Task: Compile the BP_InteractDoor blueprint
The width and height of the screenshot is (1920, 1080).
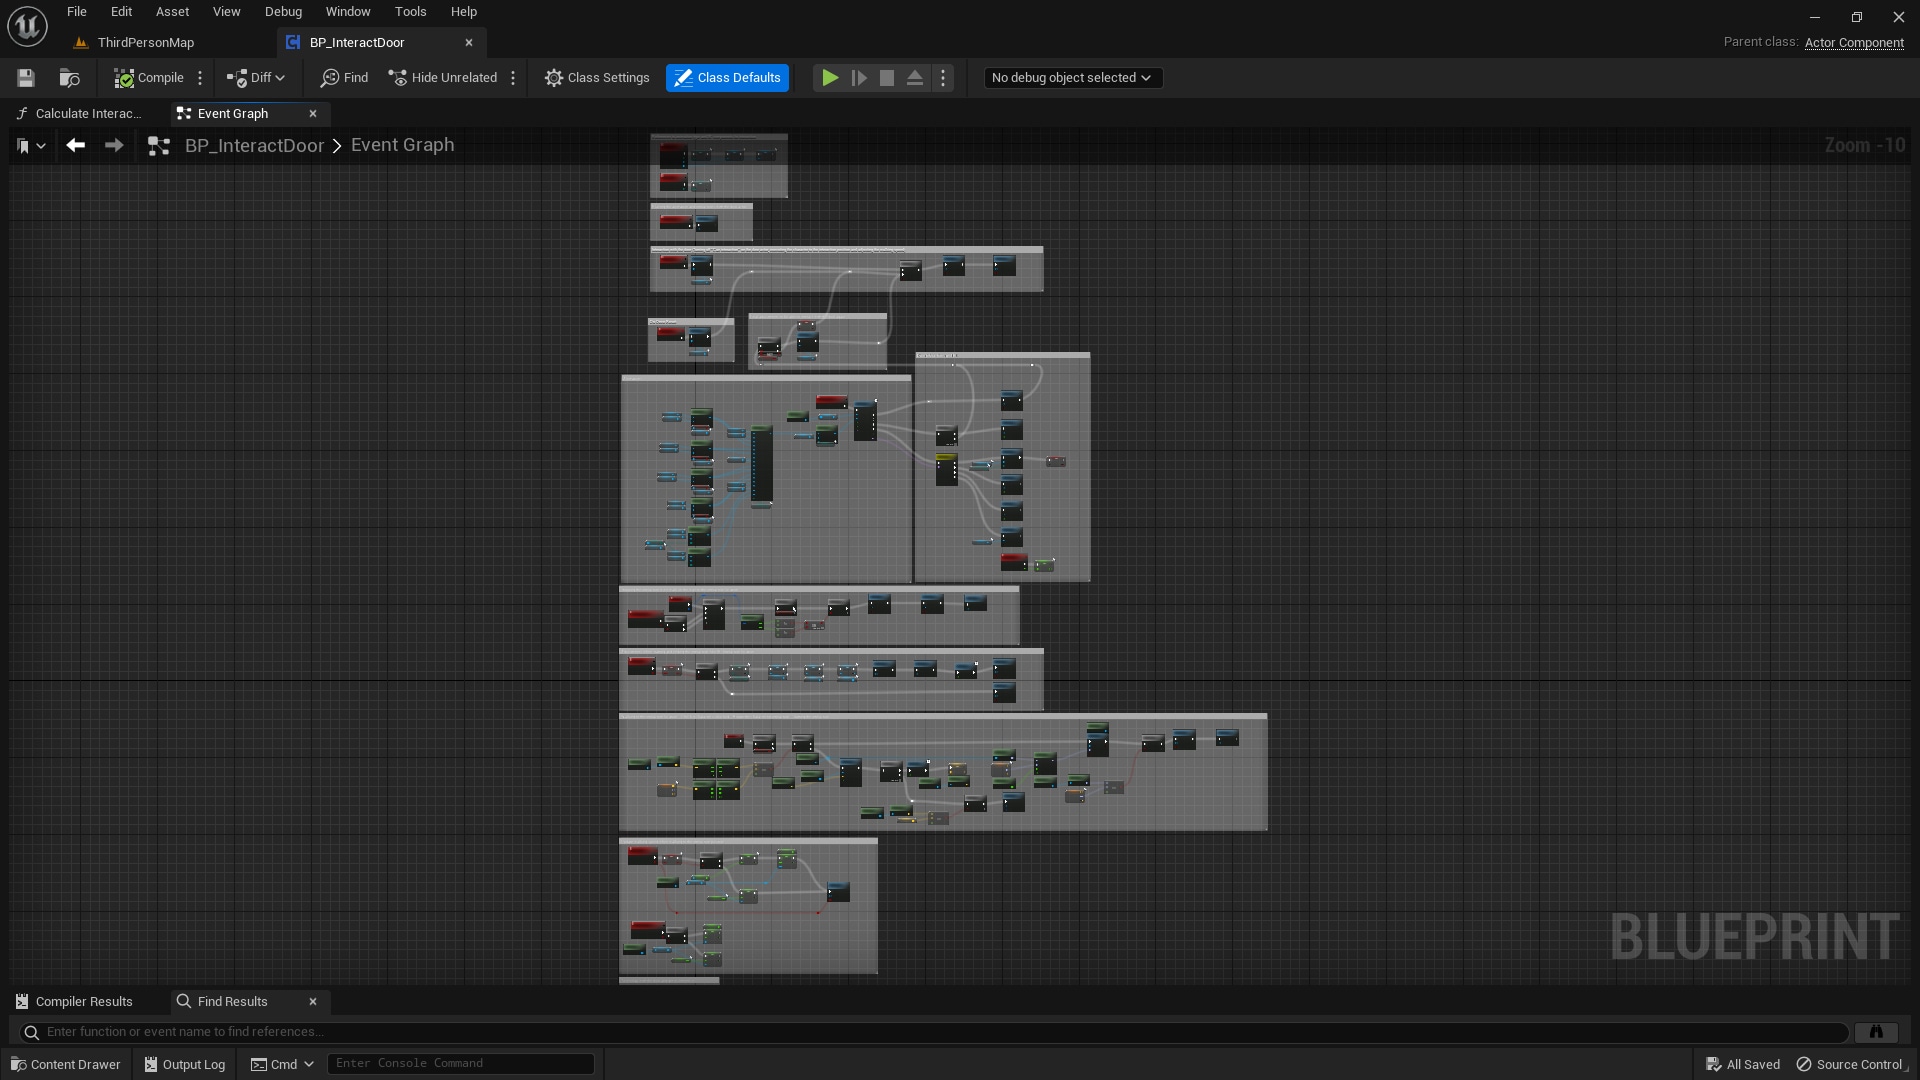Action: [150, 77]
